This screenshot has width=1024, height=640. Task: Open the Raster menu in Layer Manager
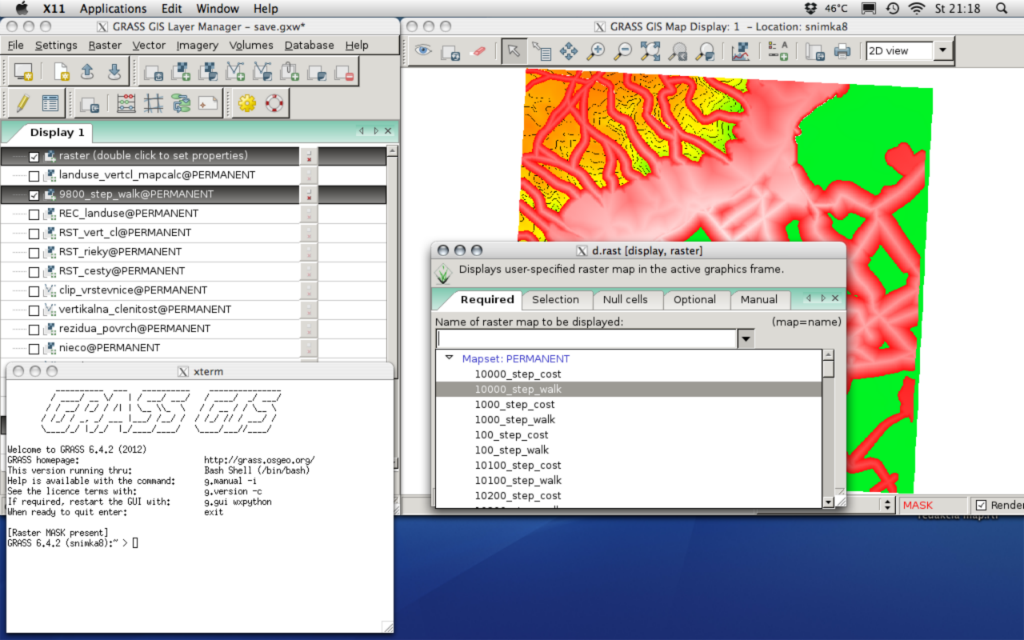pyautogui.click(x=104, y=45)
